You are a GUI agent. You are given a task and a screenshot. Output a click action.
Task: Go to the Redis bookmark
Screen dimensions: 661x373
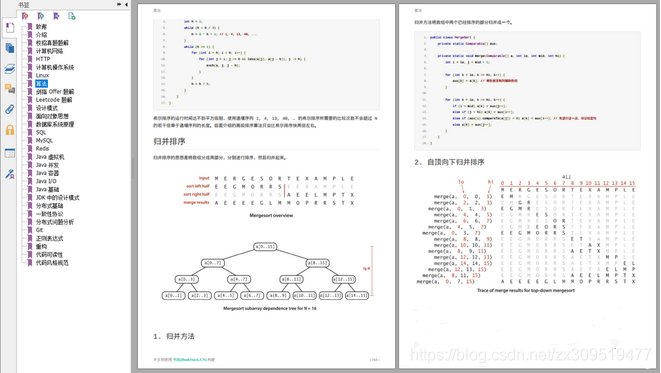[42, 149]
